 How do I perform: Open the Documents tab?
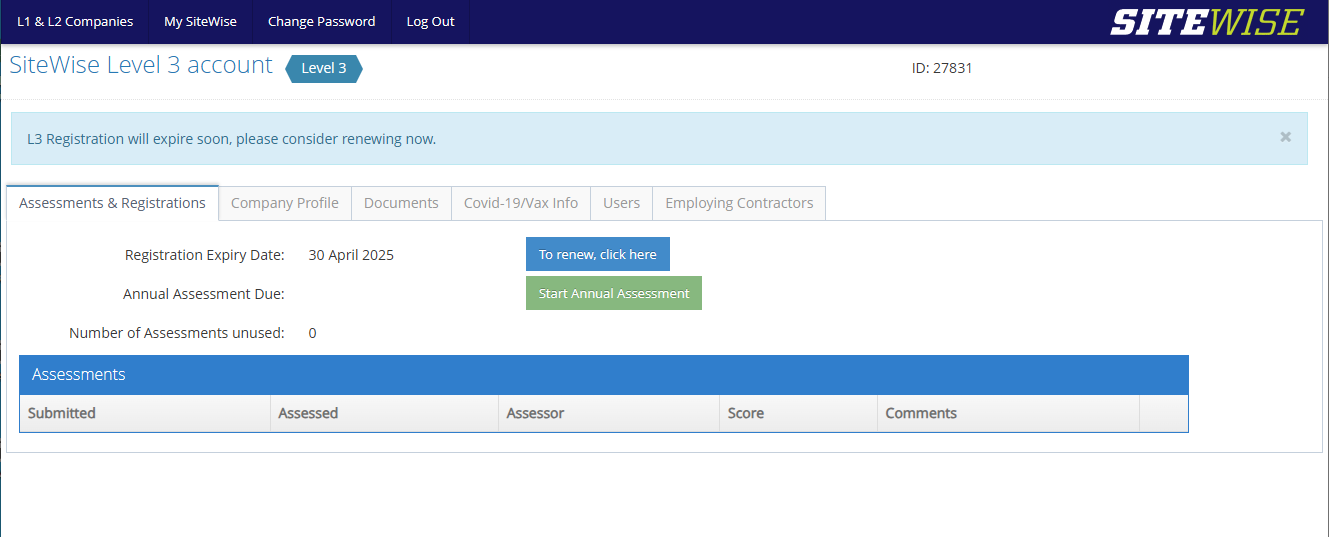tap(401, 203)
